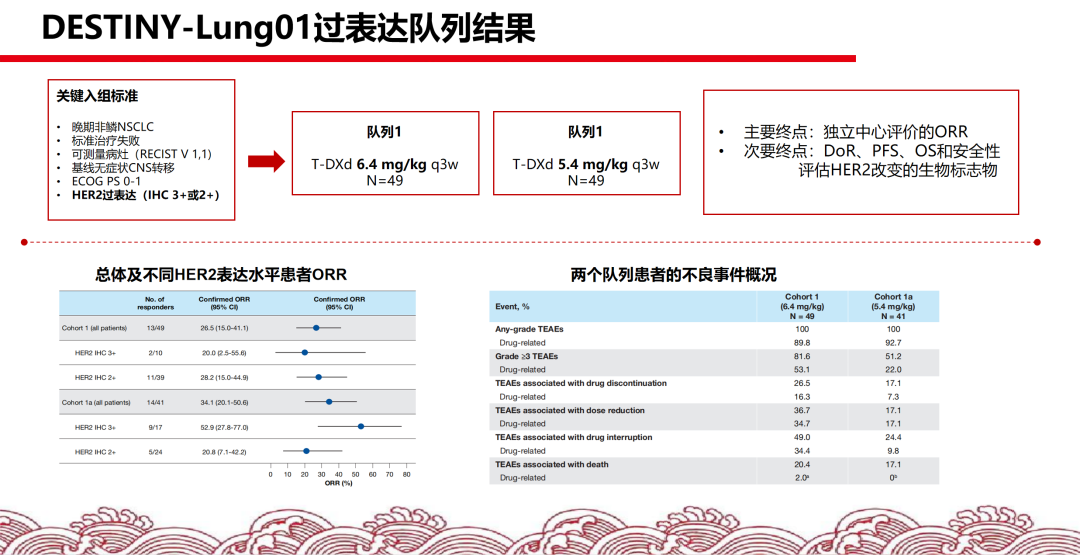Select the row label Grade ≥3 TEAEs
Viewport: 1080px width, 555px height.
(x=527, y=356)
